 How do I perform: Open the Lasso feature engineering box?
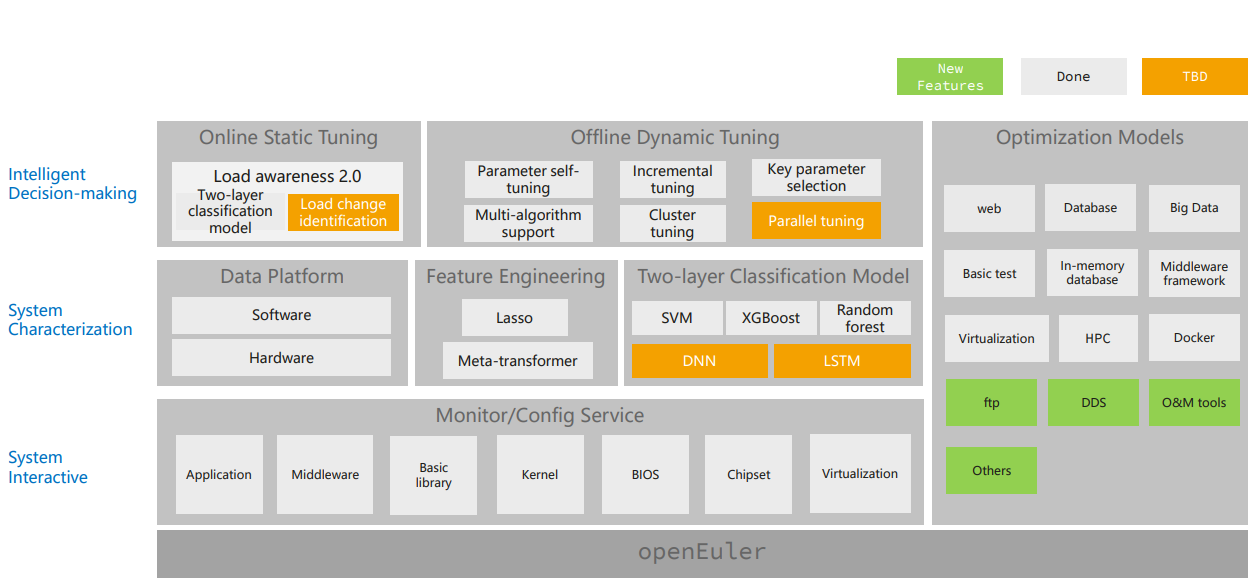(x=514, y=318)
